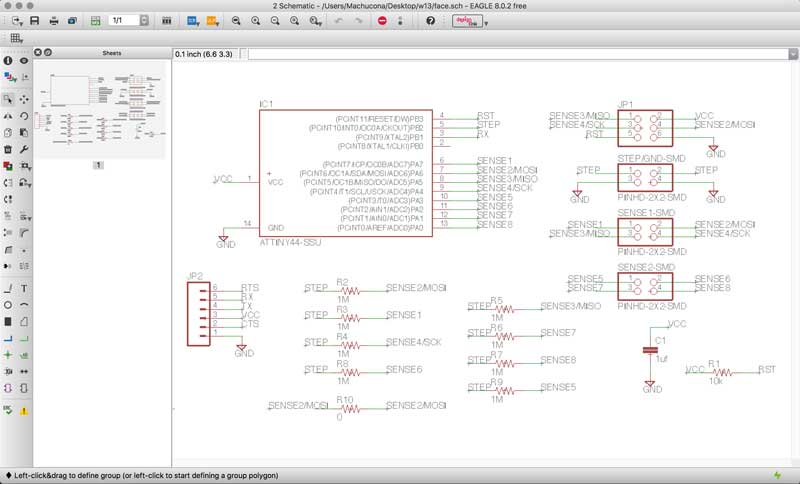Undock the Sheets panel
This screenshot has height=484, width=800.
tap(47, 52)
